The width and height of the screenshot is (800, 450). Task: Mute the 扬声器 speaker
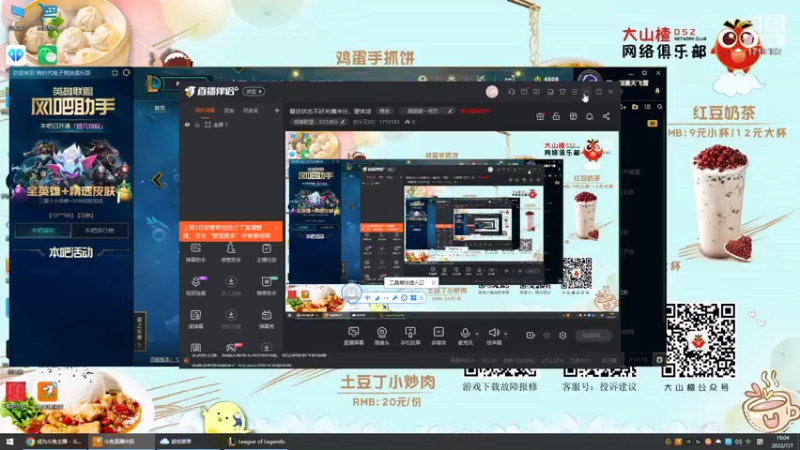(x=493, y=336)
